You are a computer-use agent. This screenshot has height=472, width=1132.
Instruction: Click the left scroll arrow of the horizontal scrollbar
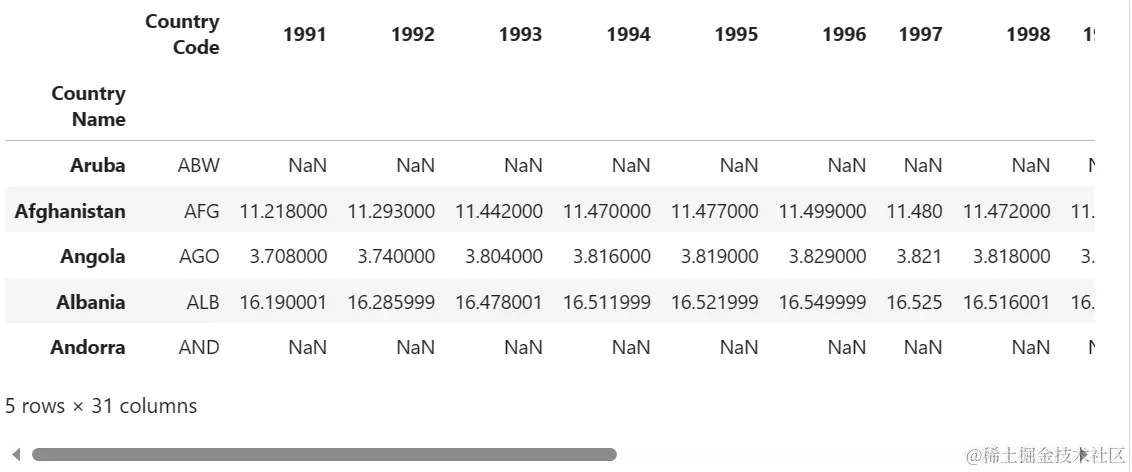(x=16, y=455)
